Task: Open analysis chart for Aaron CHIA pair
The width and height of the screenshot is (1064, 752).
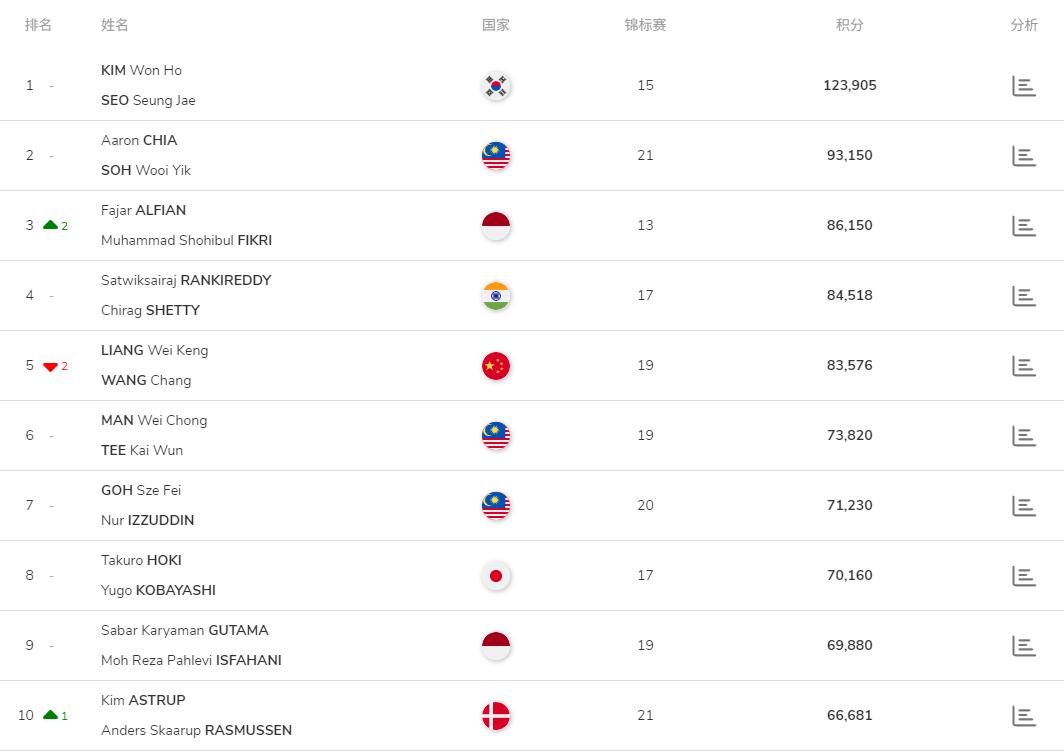Action: click(x=1023, y=156)
